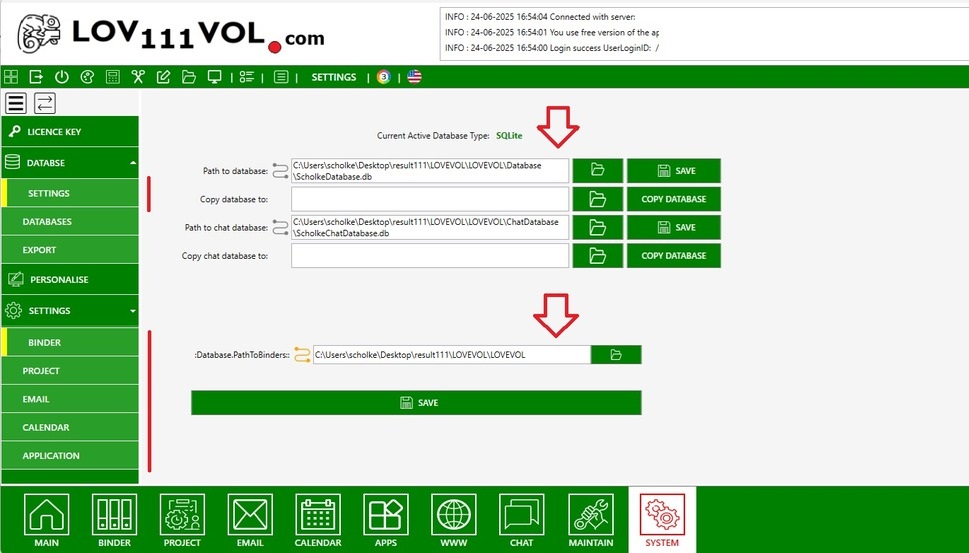Click the 'Login success UserLoginID' log line
This screenshot has height=553, width=969.
[x=552, y=48]
